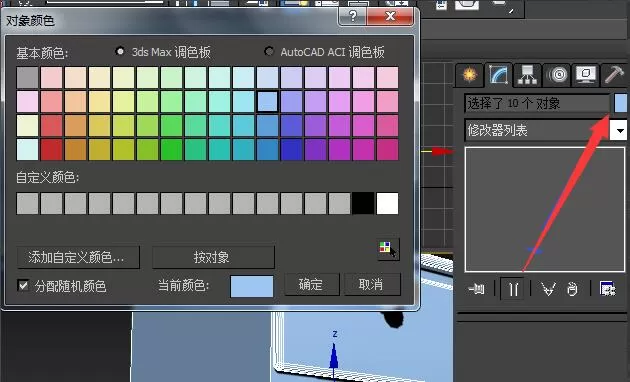630x382 pixels.
Task: Confirm with the OK (确定) button
Action: click(312, 284)
